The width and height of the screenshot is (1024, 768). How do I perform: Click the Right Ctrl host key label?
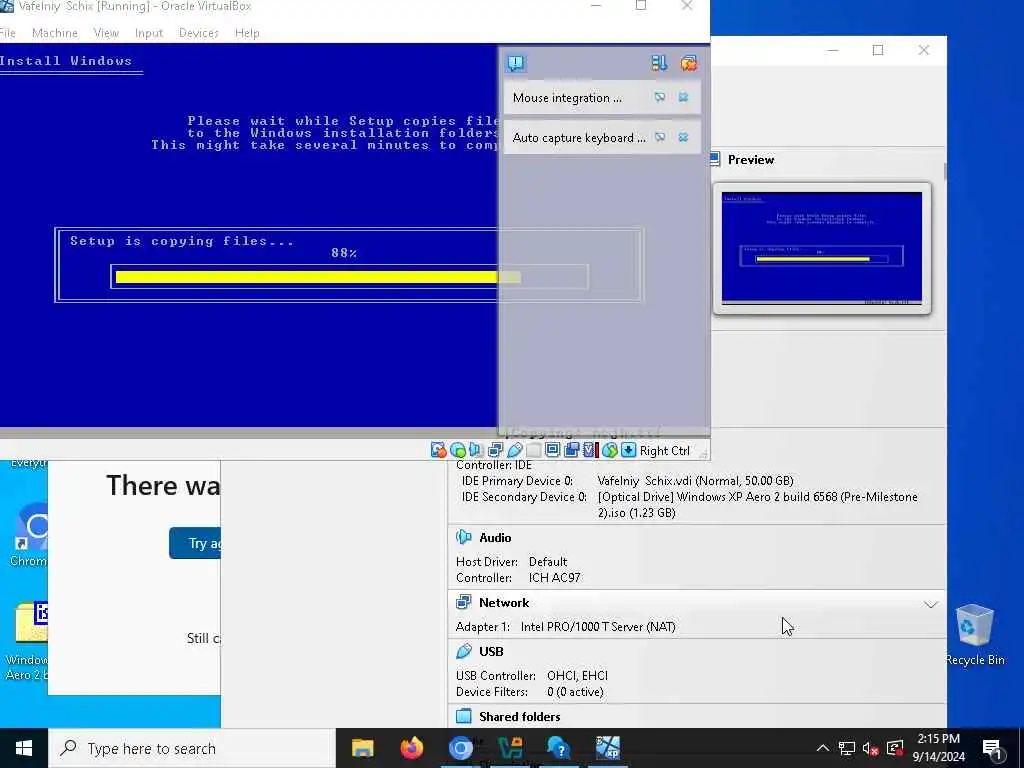[x=664, y=451]
